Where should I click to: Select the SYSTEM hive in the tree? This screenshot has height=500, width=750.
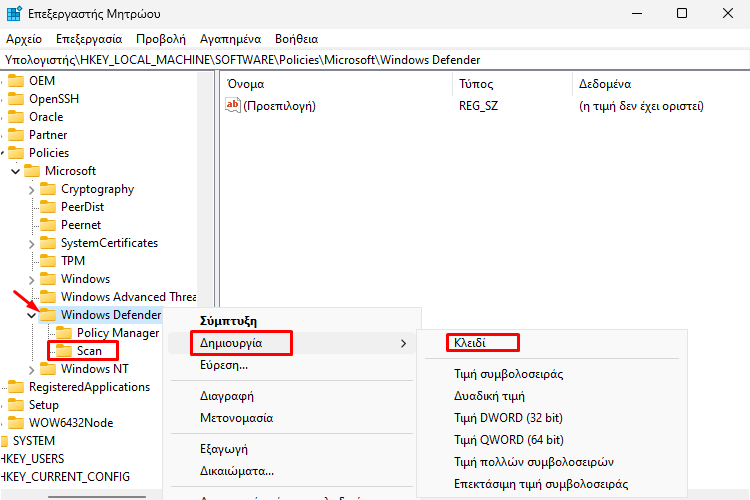point(34,441)
